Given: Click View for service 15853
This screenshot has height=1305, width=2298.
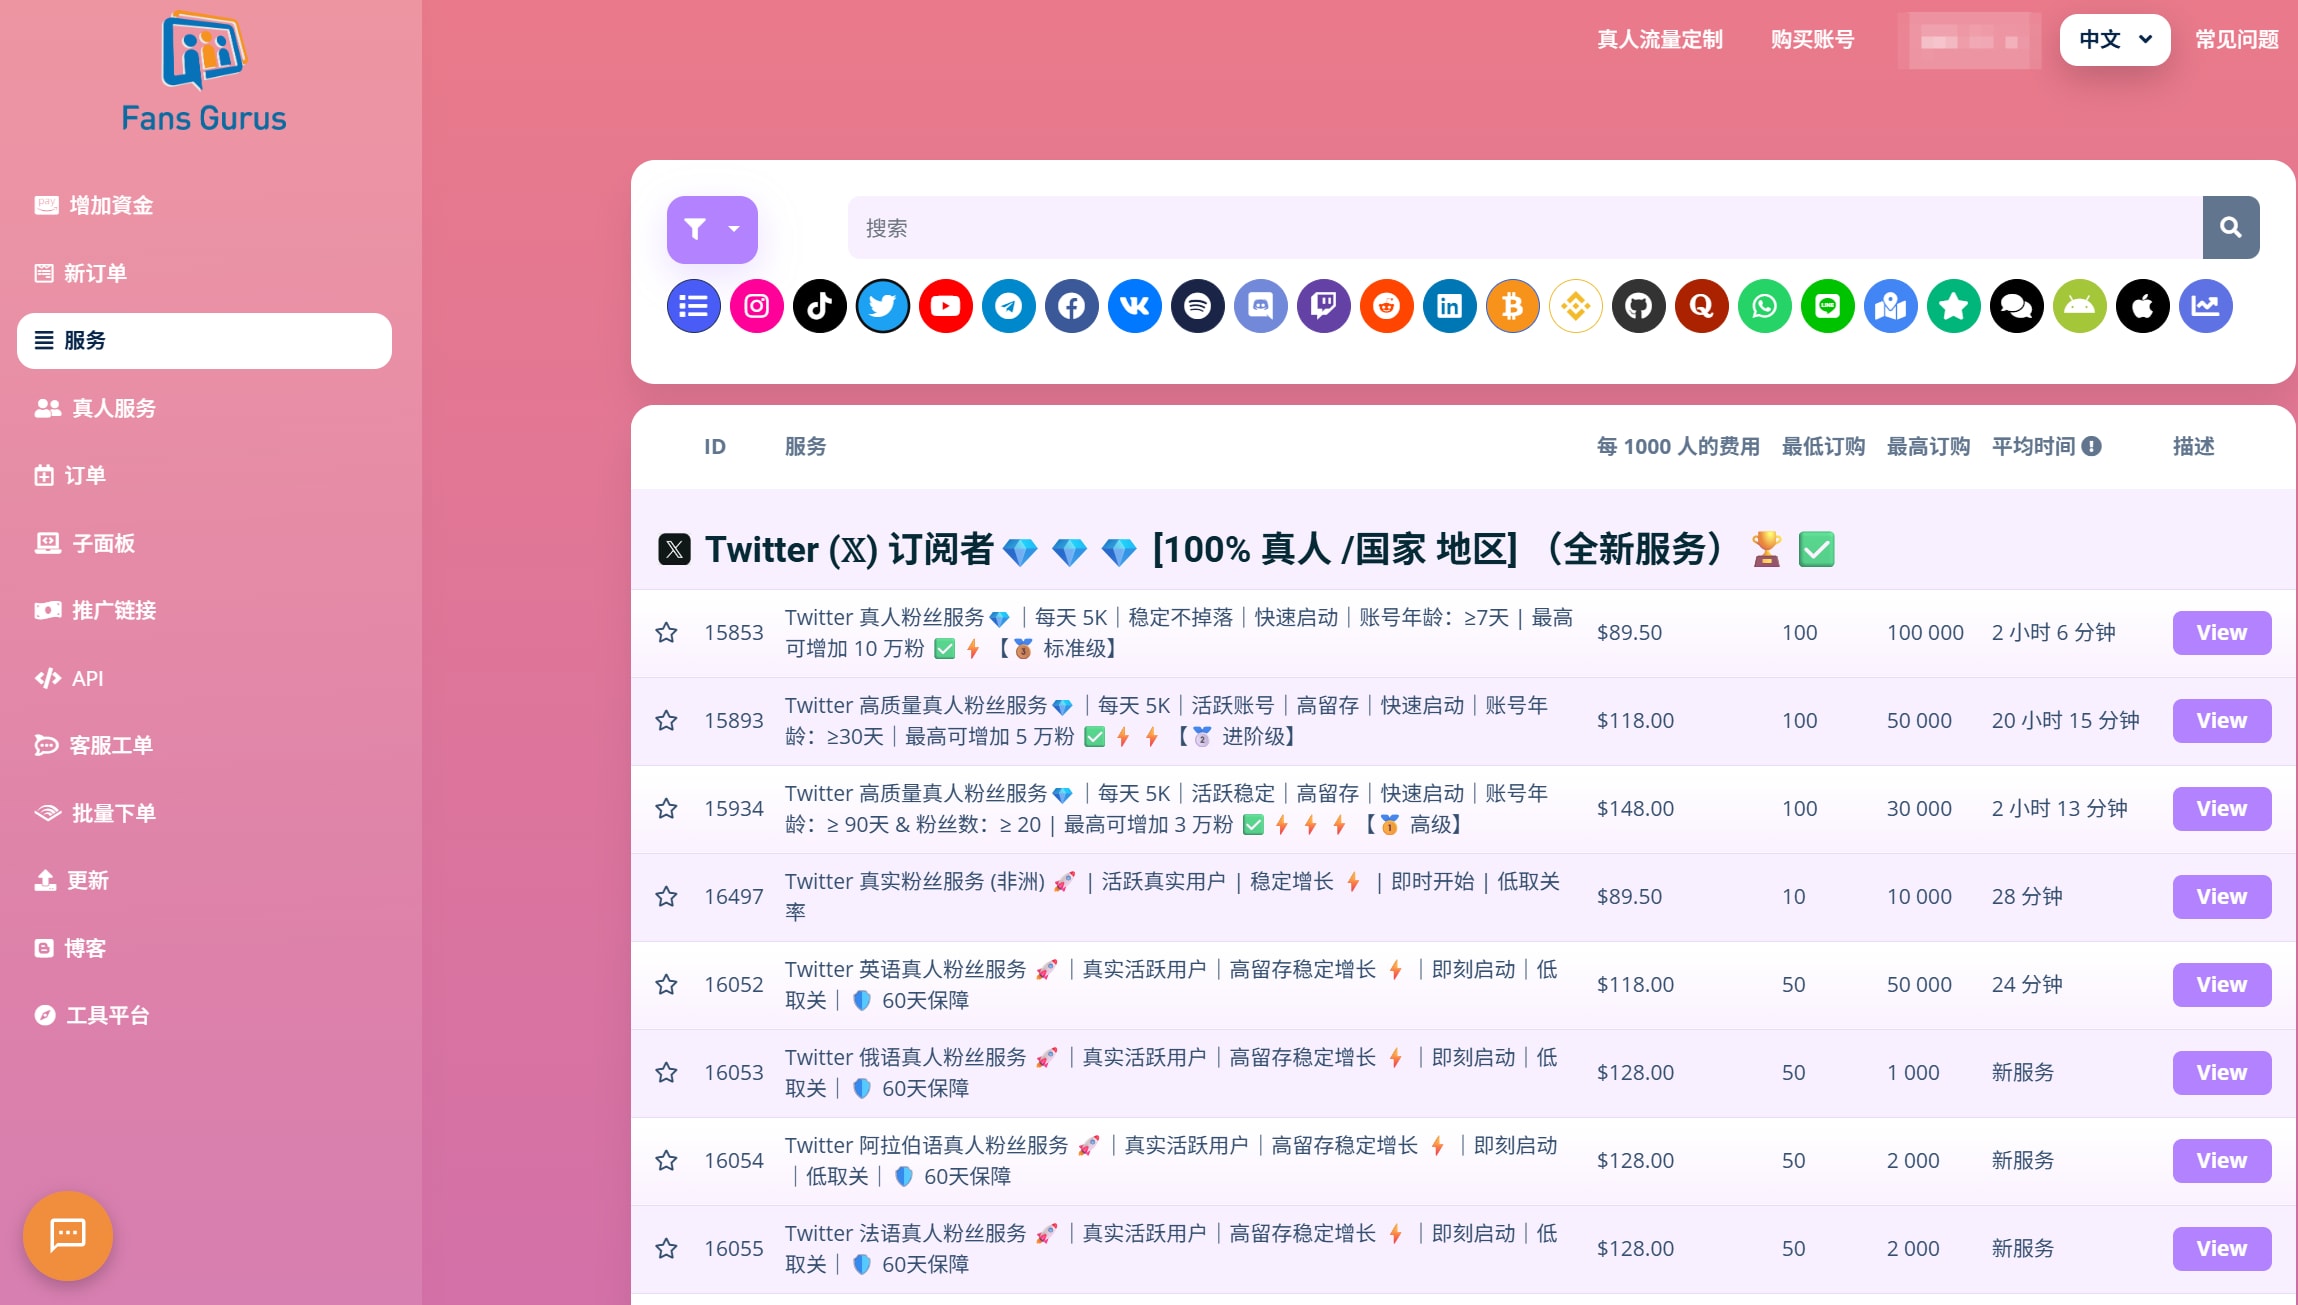Looking at the screenshot, I should tap(2221, 633).
